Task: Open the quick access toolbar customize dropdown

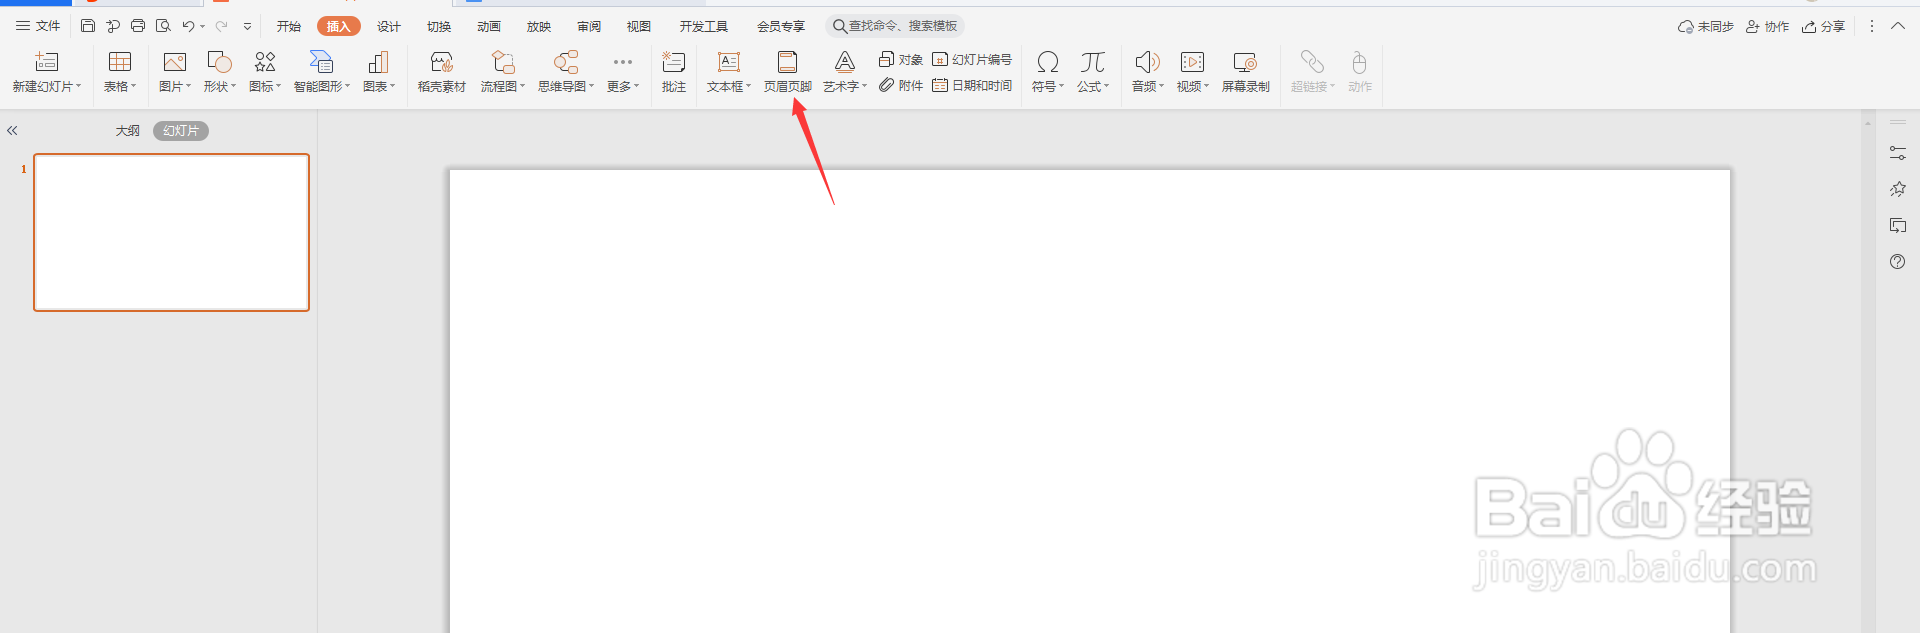Action: click(x=247, y=27)
